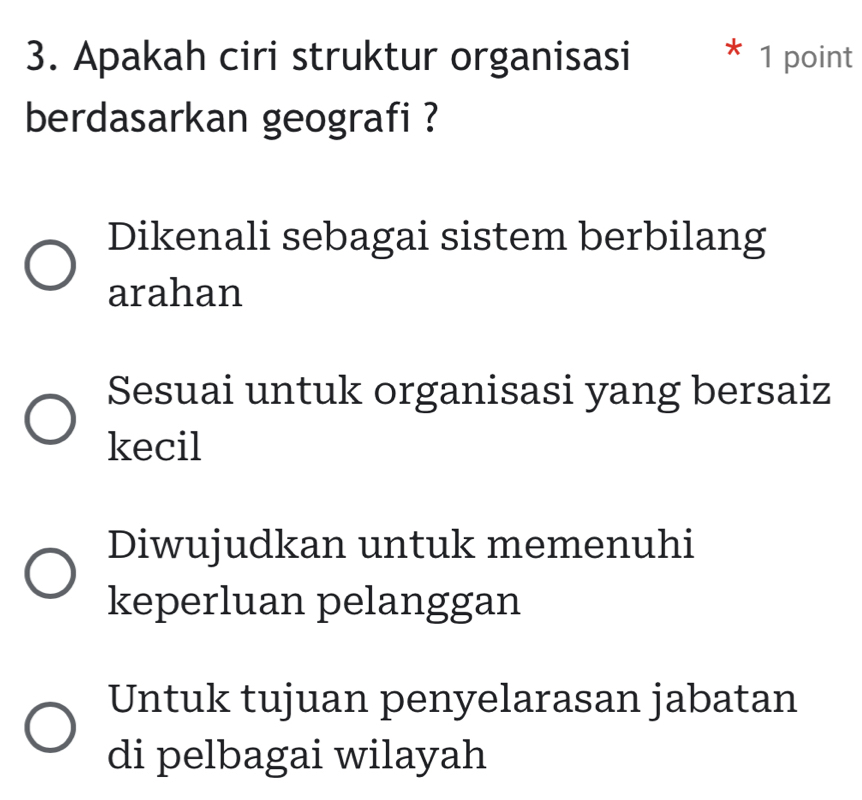Select the 'Sesuai untuk organisasi yang bersaiz kecil' option
The width and height of the screenshot is (862, 800).
(52, 418)
